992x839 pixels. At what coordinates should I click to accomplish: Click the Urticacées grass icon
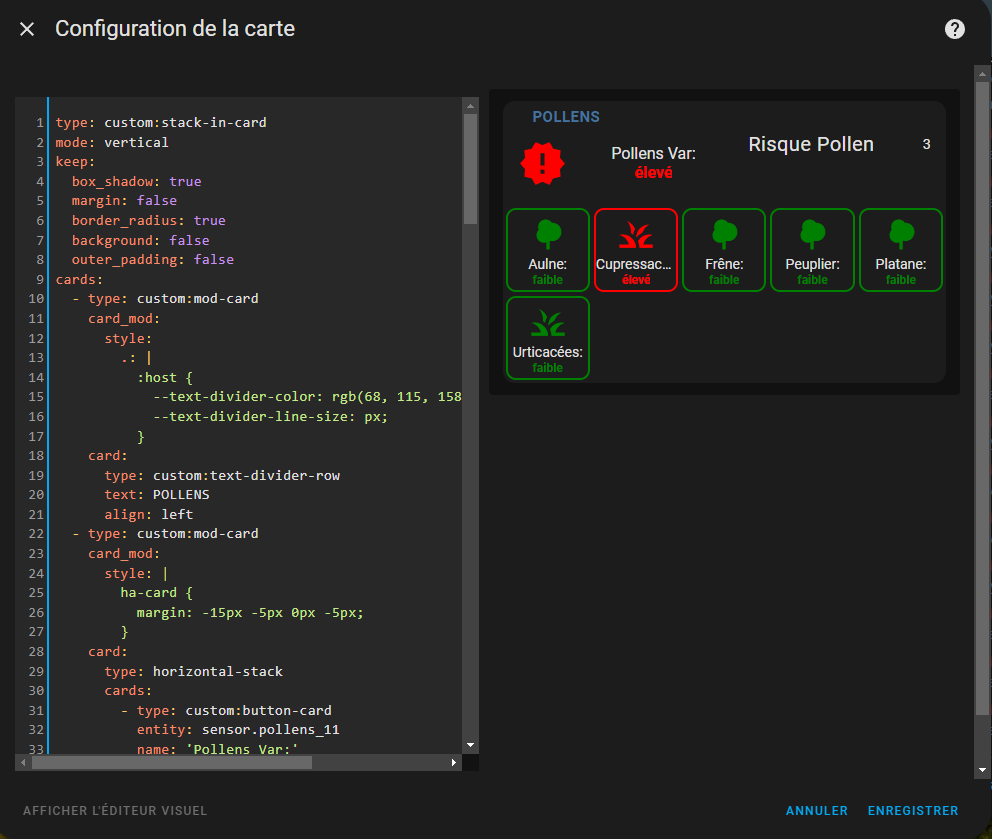(x=547, y=322)
